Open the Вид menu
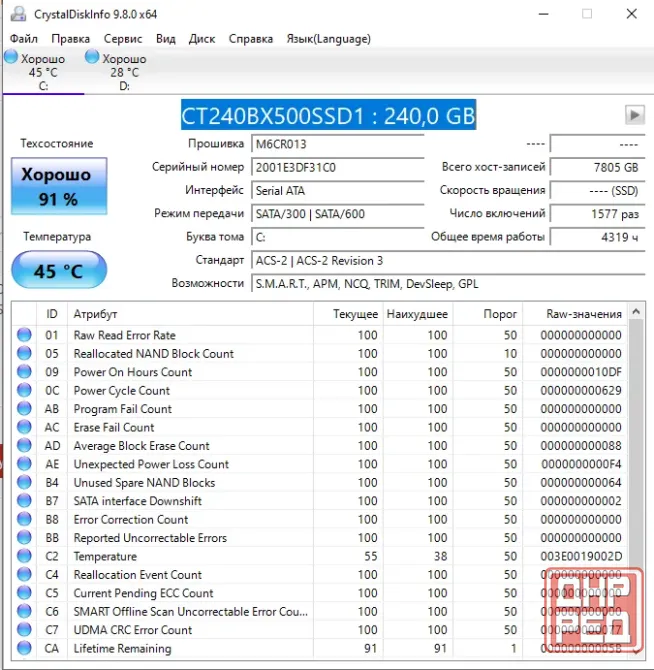 [x=166, y=39]
